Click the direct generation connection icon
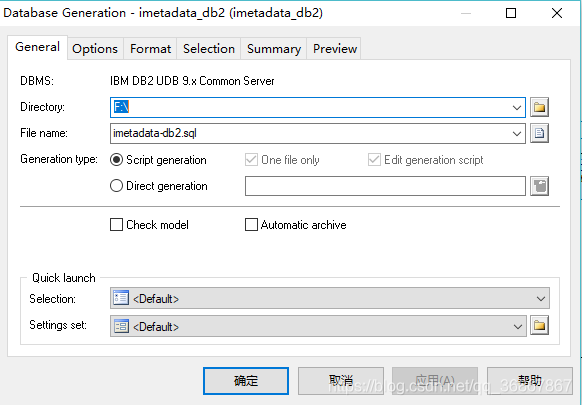This screenshot has width=582, height=405. 539,186
